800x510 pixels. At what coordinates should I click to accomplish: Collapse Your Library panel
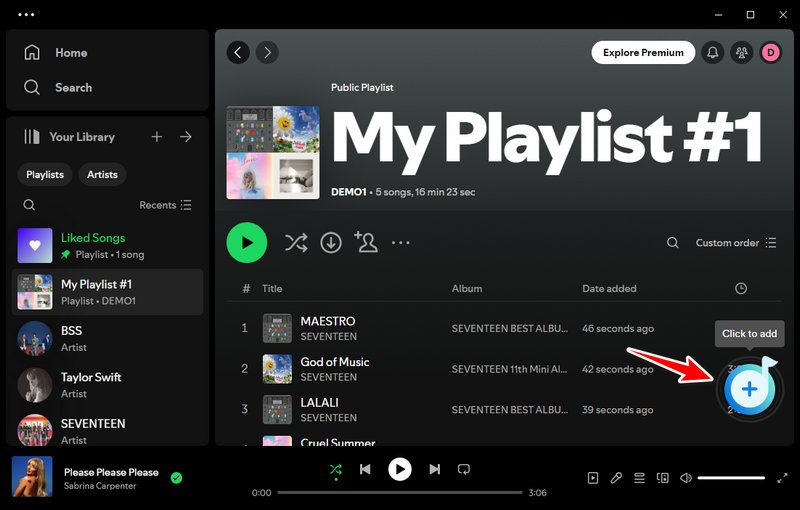70,137
